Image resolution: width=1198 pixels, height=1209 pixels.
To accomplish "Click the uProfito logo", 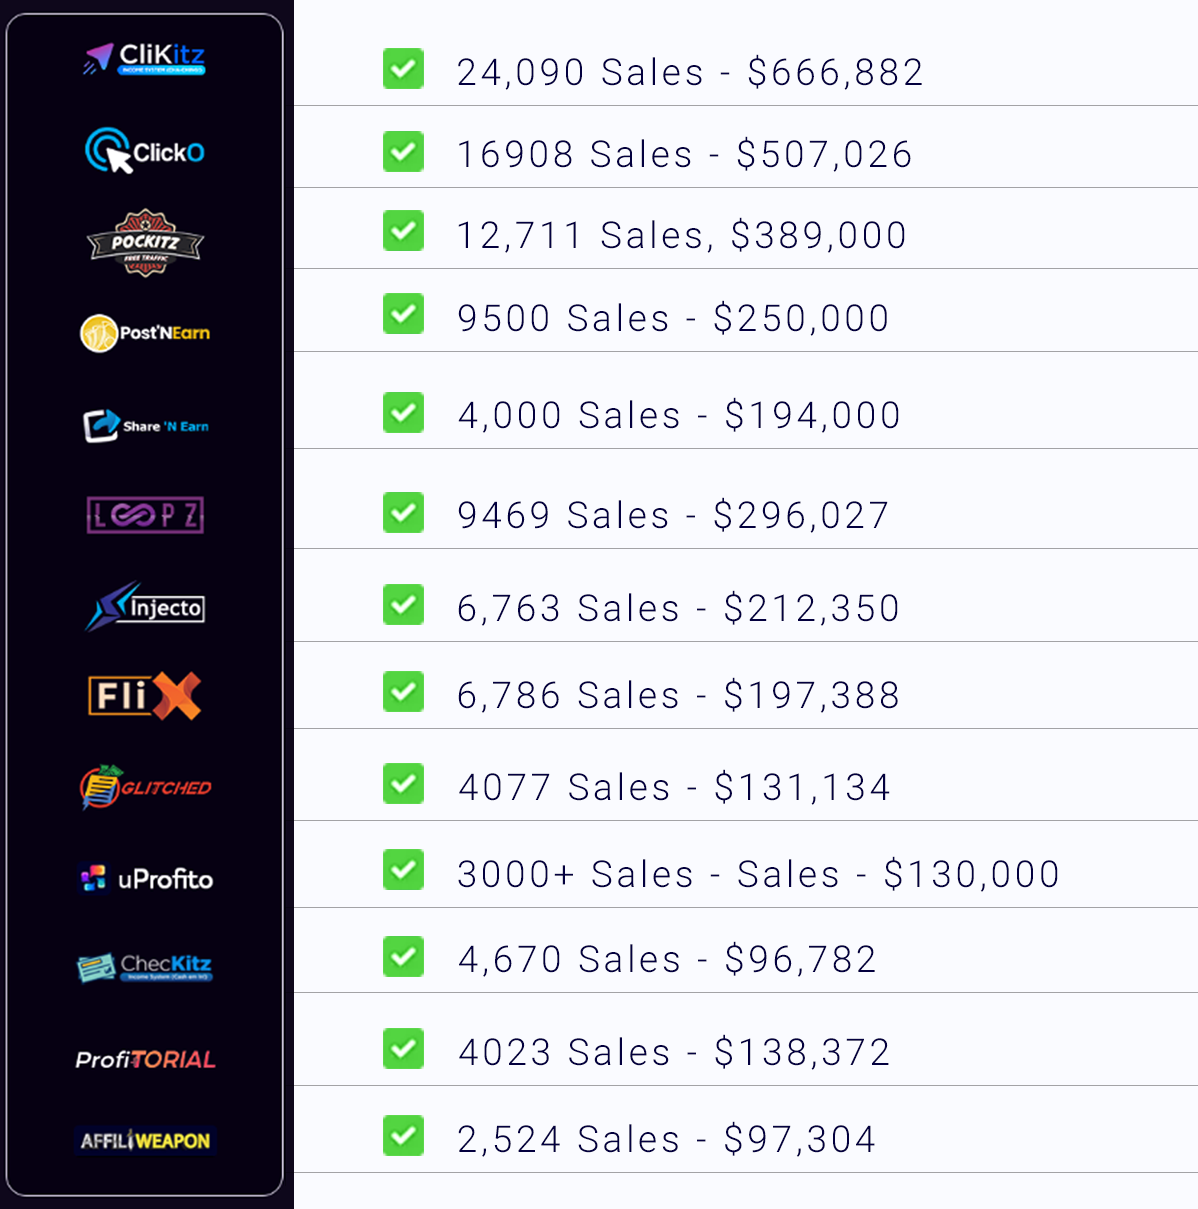I will point(145,879).
